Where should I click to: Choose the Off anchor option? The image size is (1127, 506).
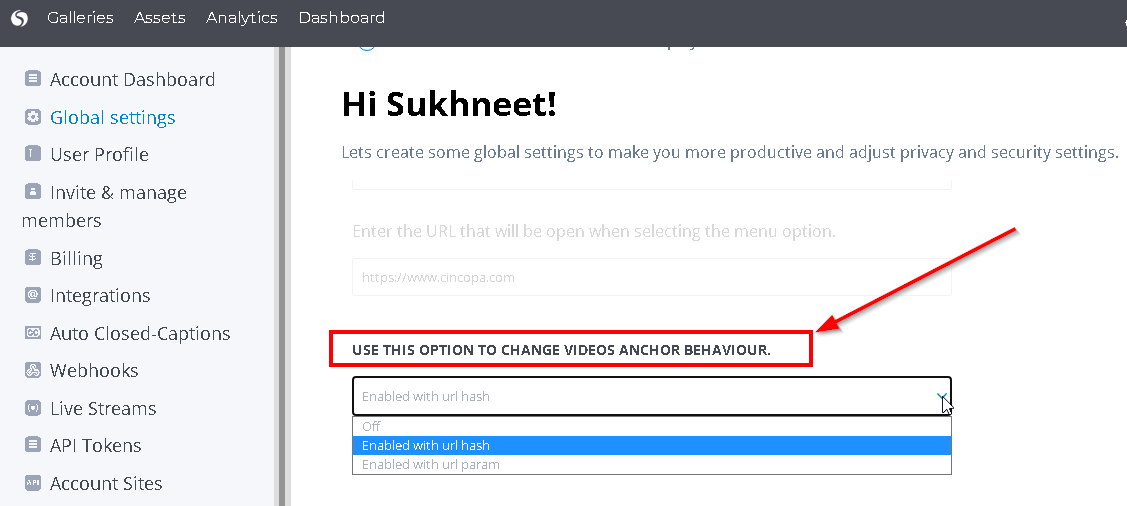[x=652, y=426]
